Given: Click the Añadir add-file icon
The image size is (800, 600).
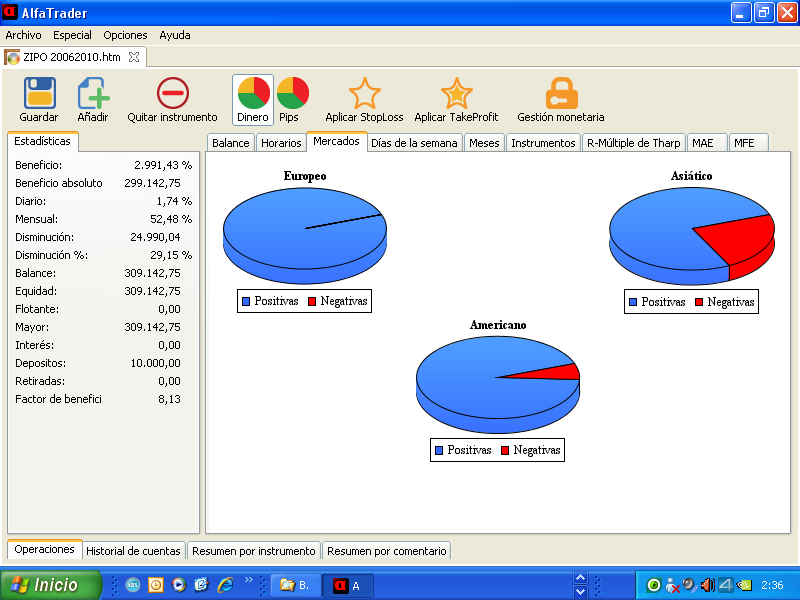Looking at the screenshot, I should pyautogui.click(x=93, y=93).
